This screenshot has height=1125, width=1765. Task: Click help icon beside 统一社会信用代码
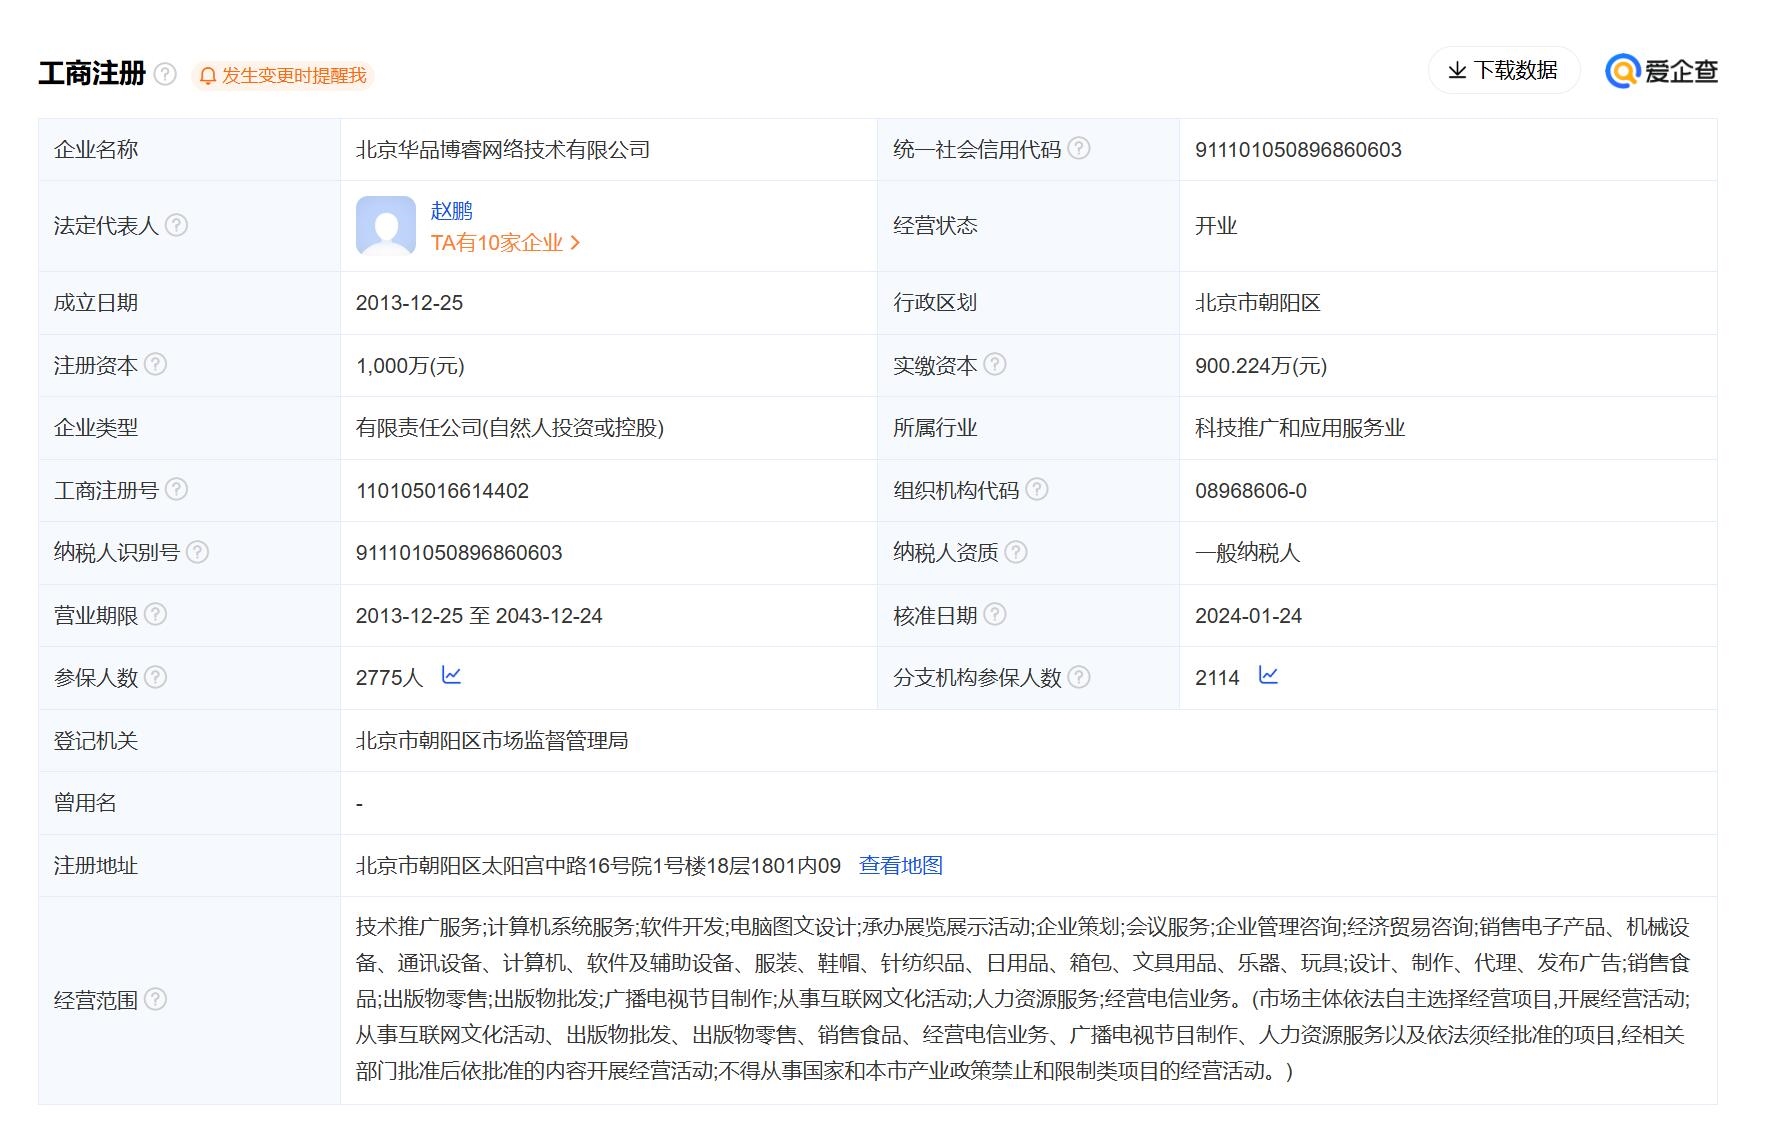pos(1078,149)
